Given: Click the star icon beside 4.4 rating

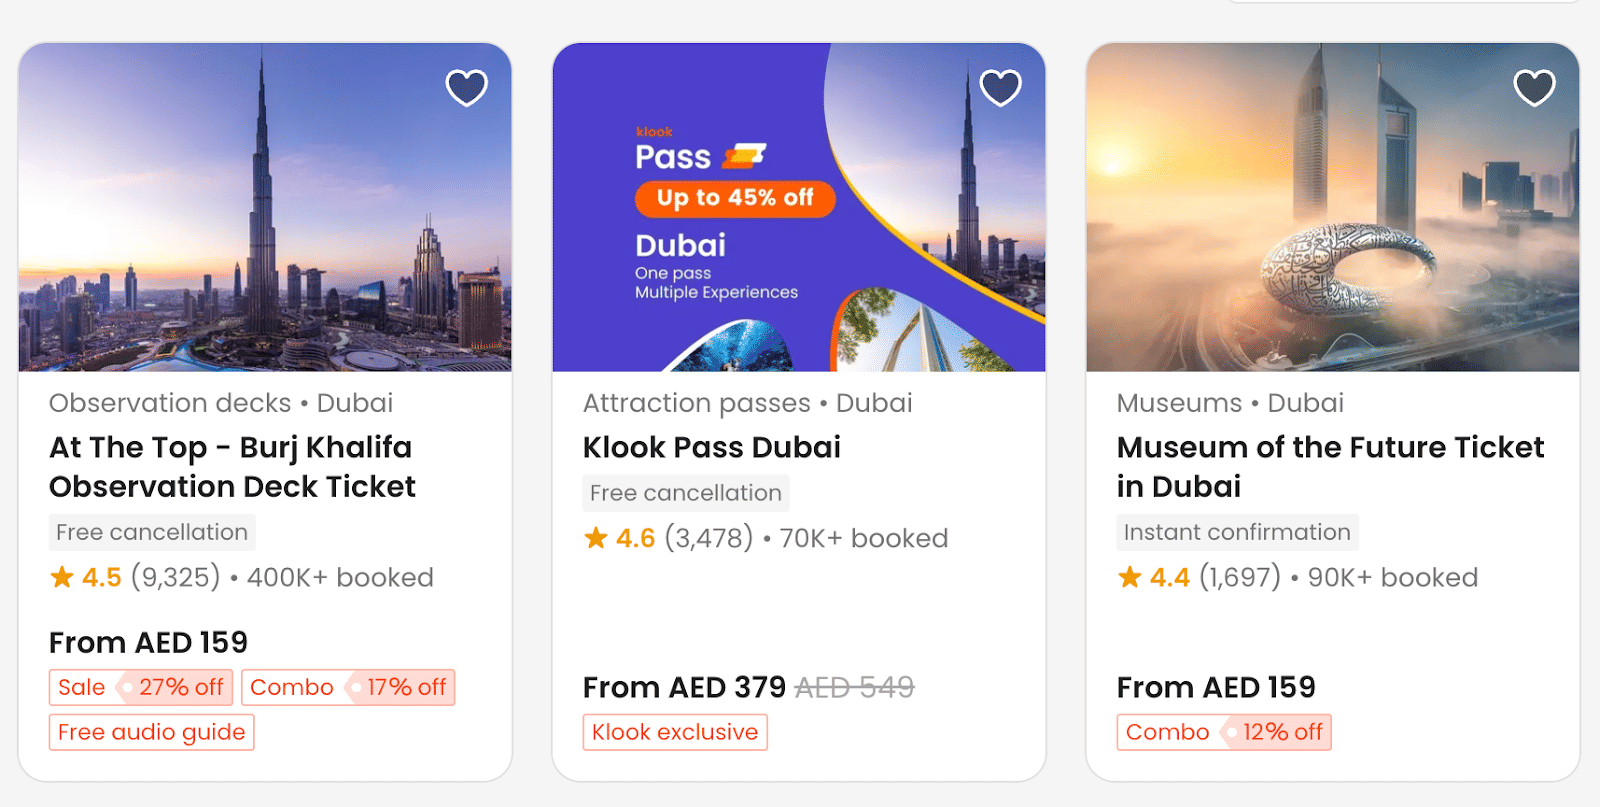Looking at the screenshot, I should (1130, 577).
